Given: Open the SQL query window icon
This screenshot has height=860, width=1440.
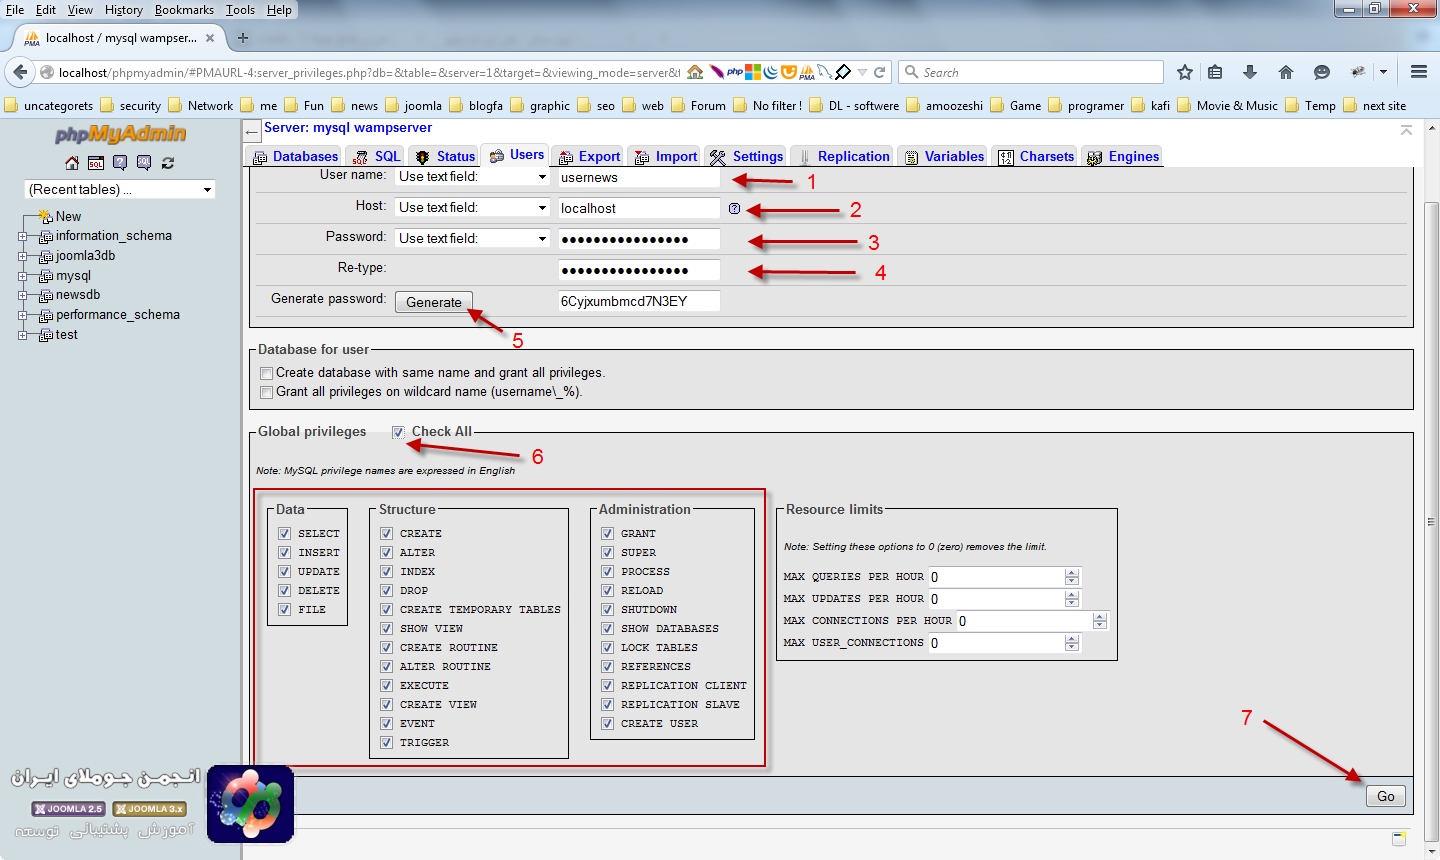Looking at the screenshot, I should pos(96,163).
